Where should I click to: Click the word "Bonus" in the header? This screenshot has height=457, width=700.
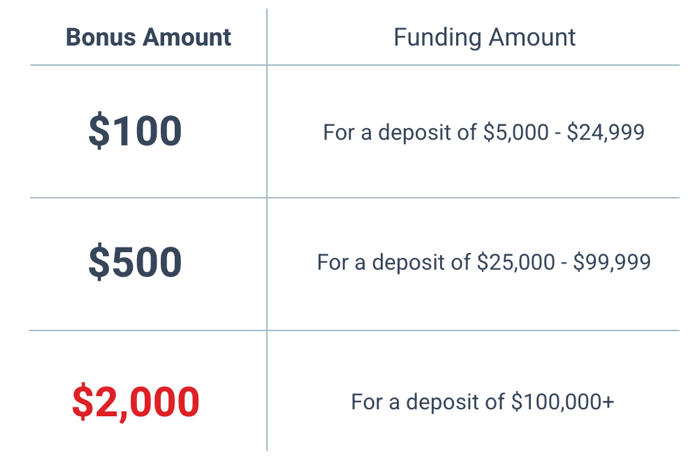point(100,37)
